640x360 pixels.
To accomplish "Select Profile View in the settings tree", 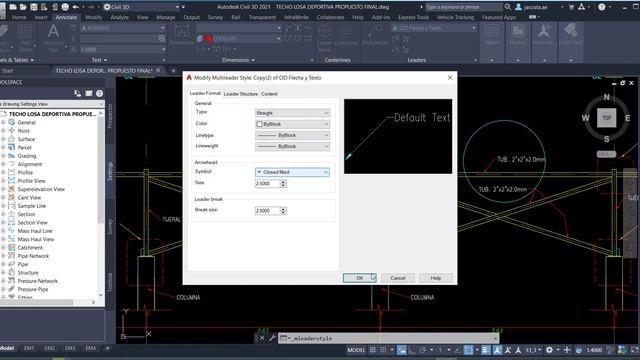I will click(x=31, y=181).
